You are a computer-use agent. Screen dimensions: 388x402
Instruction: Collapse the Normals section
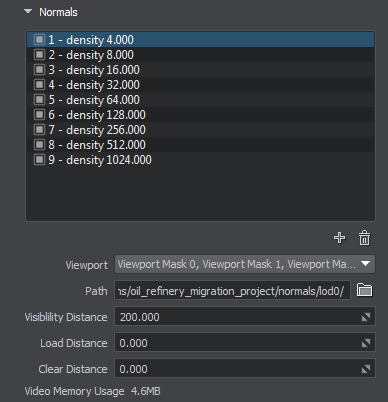[x=28, y=12]
